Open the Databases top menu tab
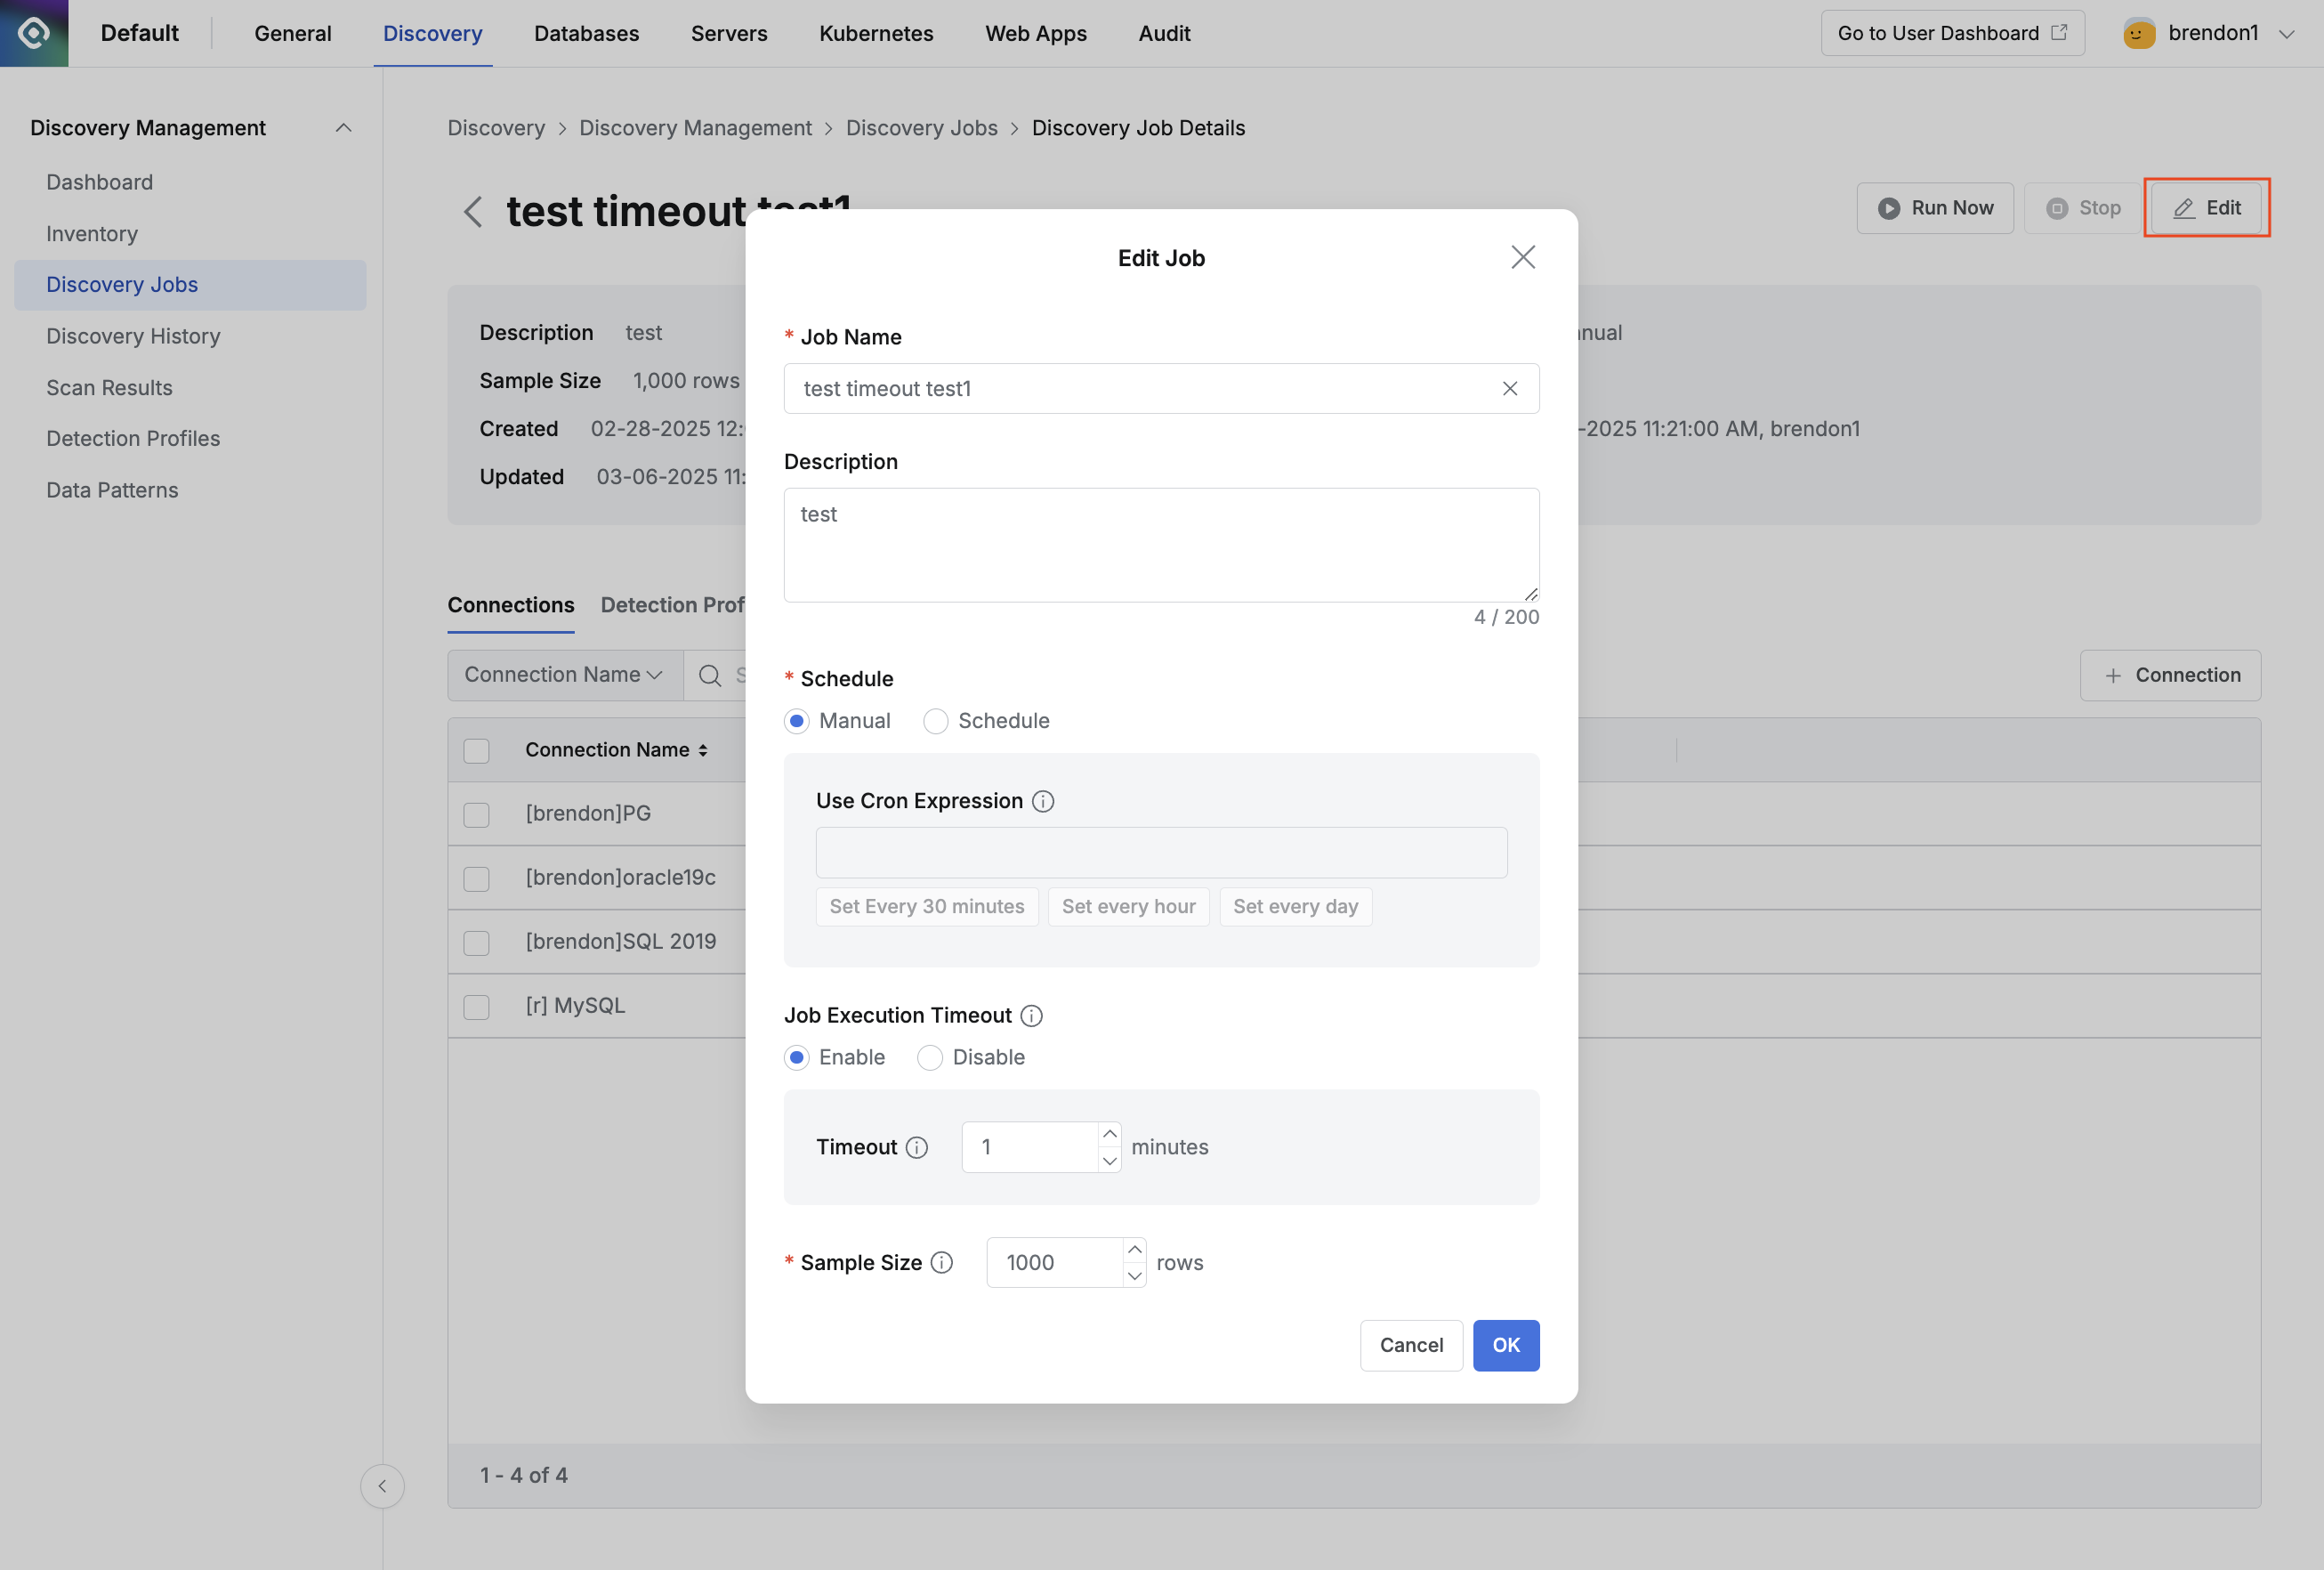The image size is (2324, 1570). (586, 33)
